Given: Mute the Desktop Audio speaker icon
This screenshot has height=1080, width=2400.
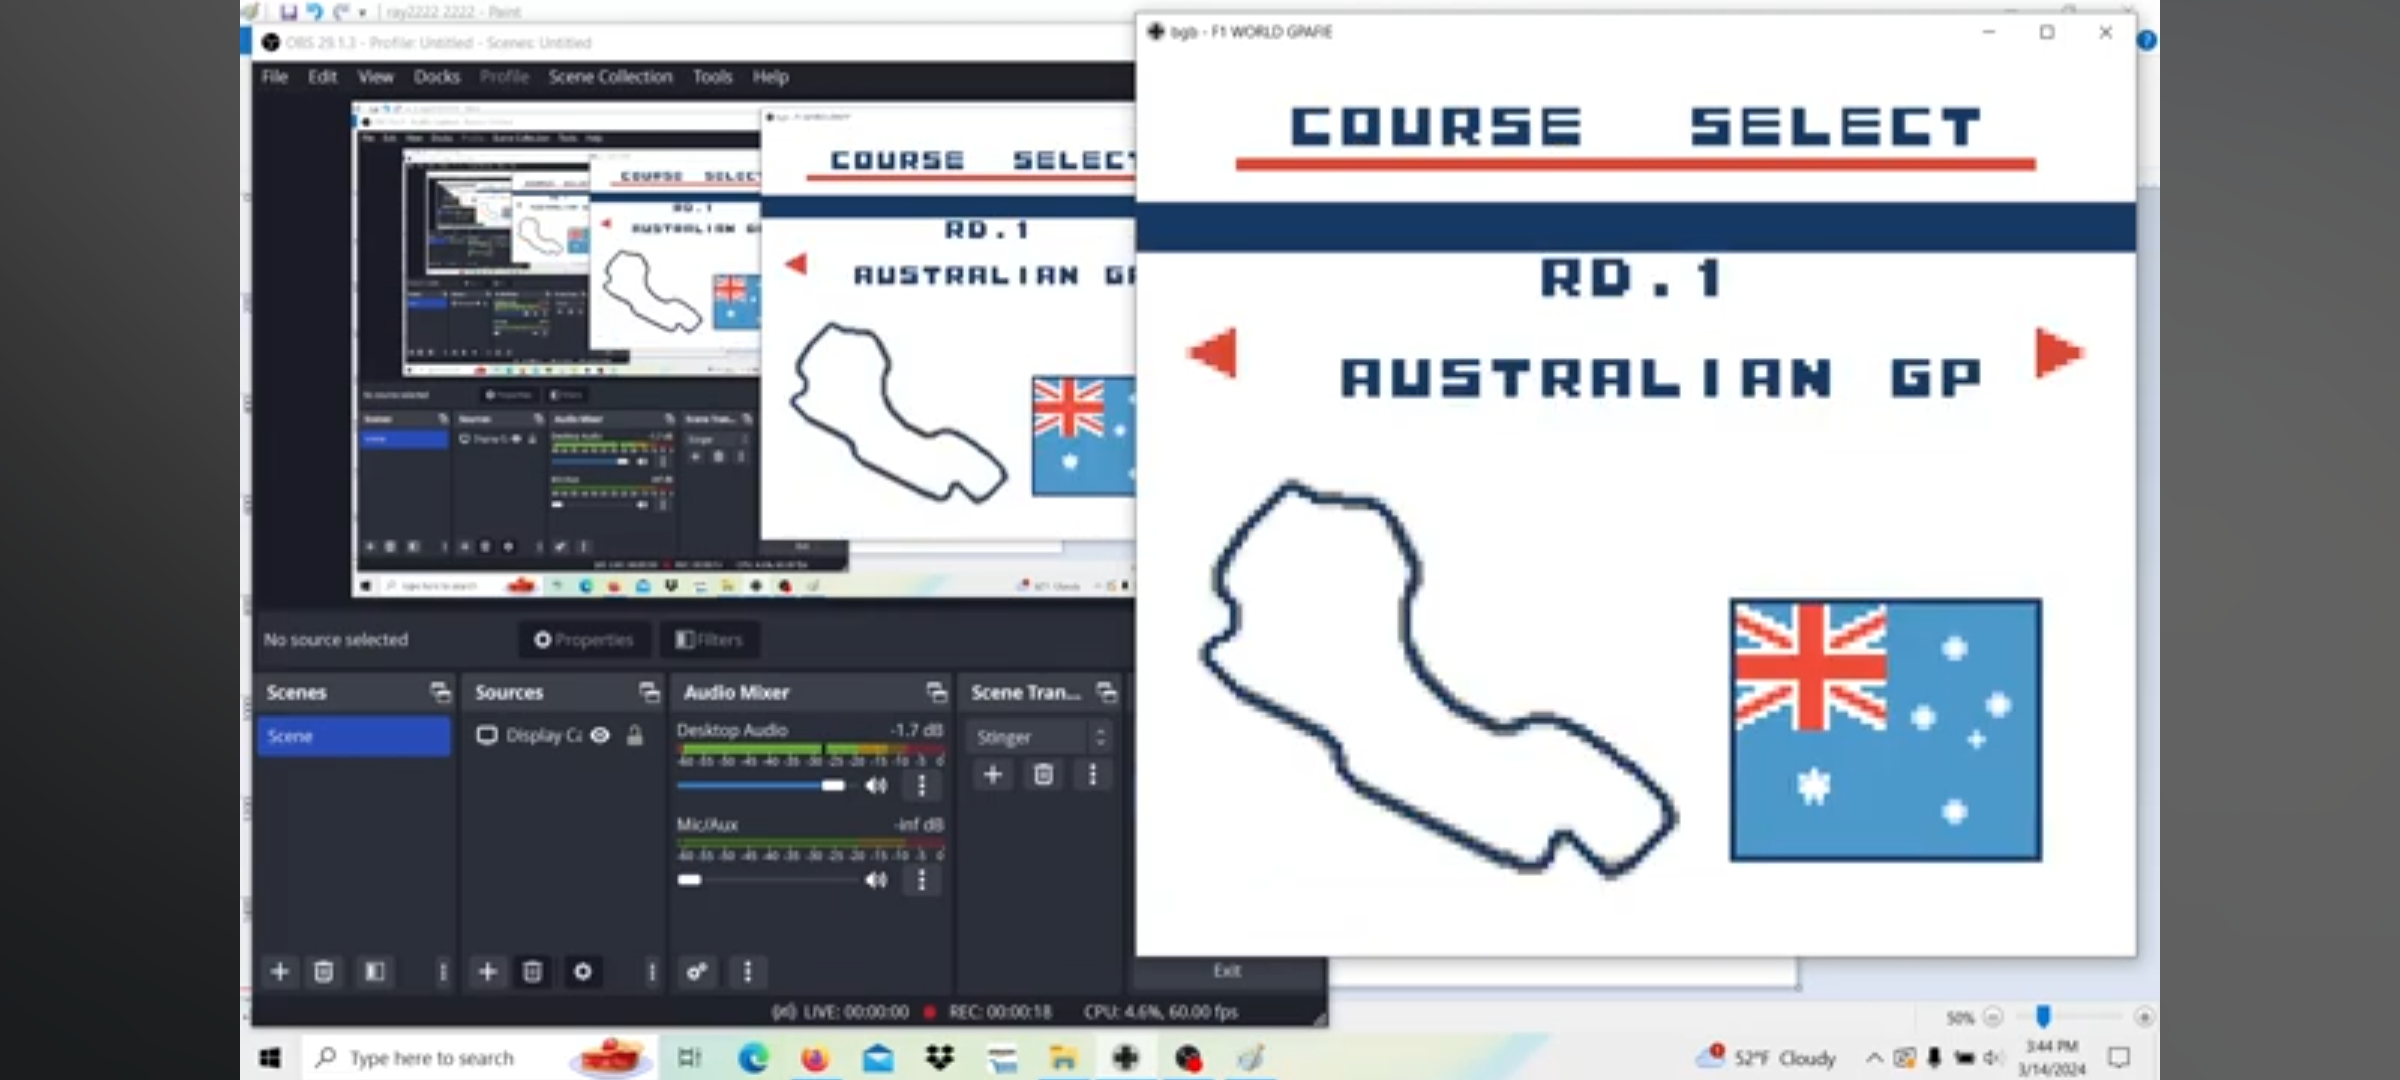Looking at the screenshot, I should pos(876,785).
